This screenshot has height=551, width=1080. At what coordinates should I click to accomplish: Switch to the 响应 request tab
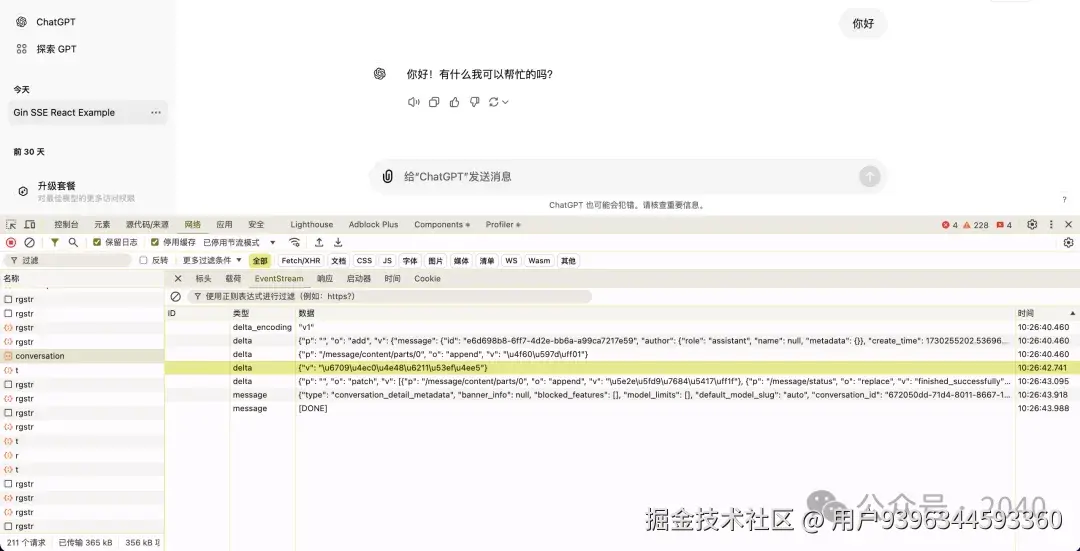[x=324, y=278]
